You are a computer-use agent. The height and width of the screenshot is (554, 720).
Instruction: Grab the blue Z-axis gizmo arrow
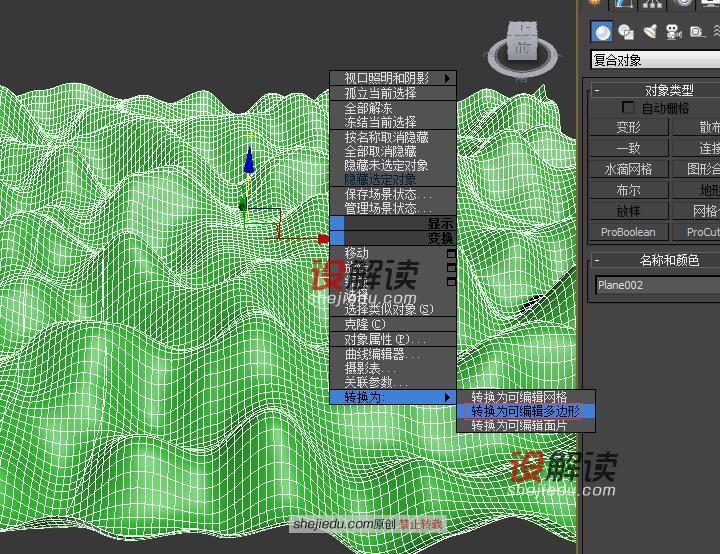[x=249, y=160]
